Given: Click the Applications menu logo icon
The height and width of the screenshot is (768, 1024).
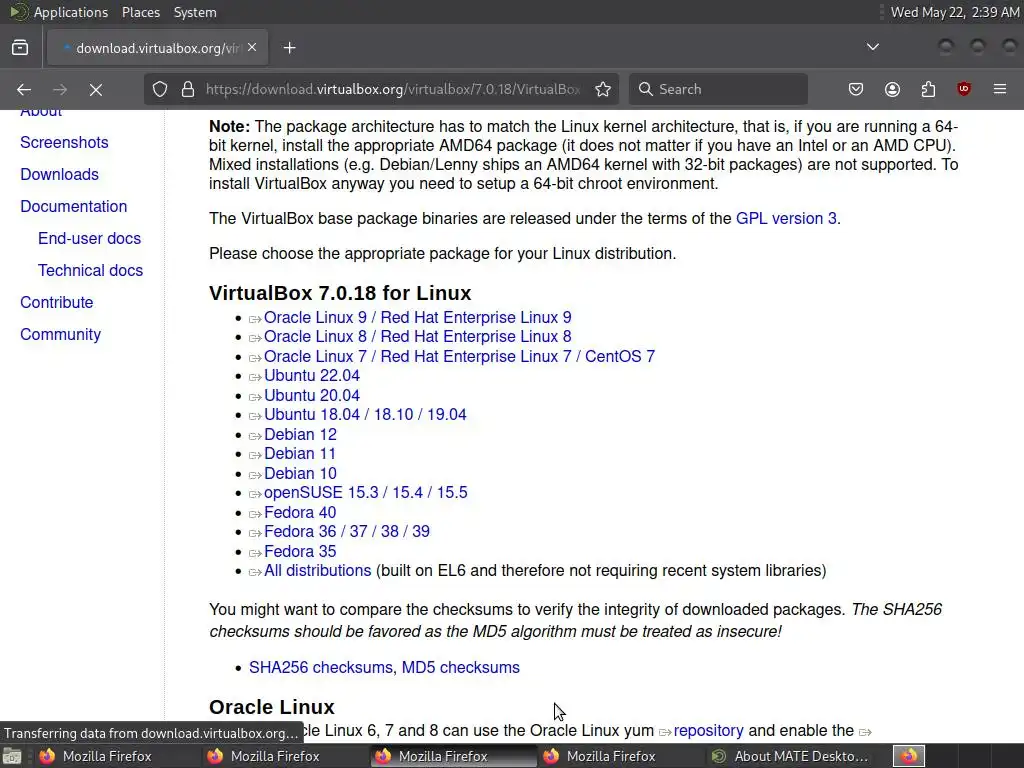Looking at the screenshot, I should pos(19,12).
